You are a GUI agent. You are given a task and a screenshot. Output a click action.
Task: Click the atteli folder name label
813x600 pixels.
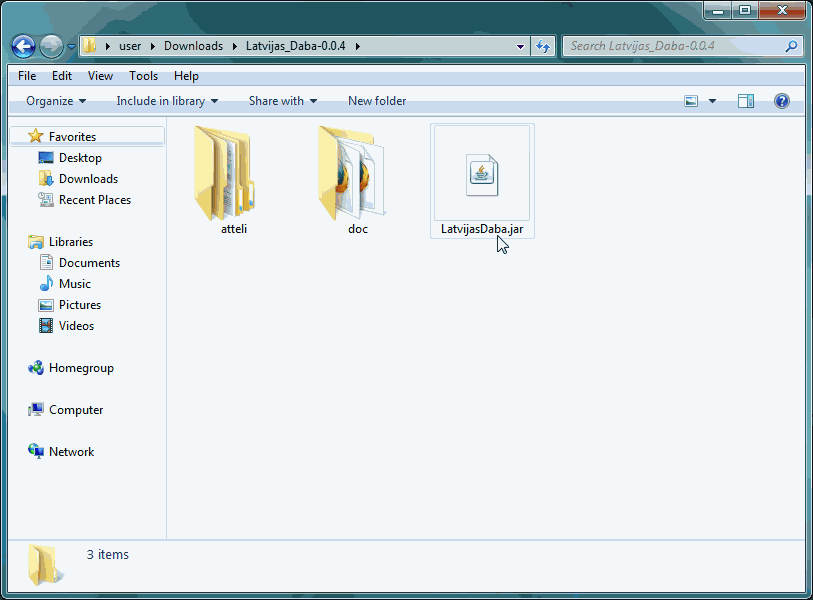click(x=234, y=229)
